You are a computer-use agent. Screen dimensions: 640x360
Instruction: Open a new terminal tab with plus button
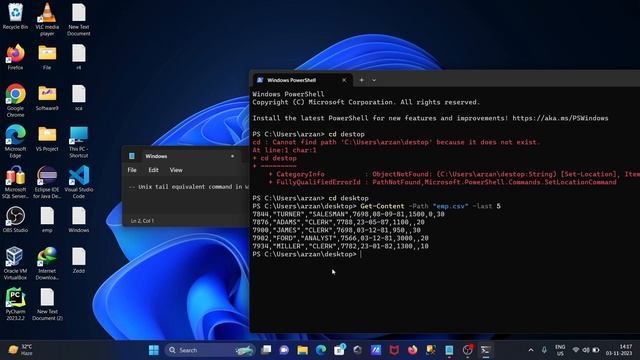(361, 80)
